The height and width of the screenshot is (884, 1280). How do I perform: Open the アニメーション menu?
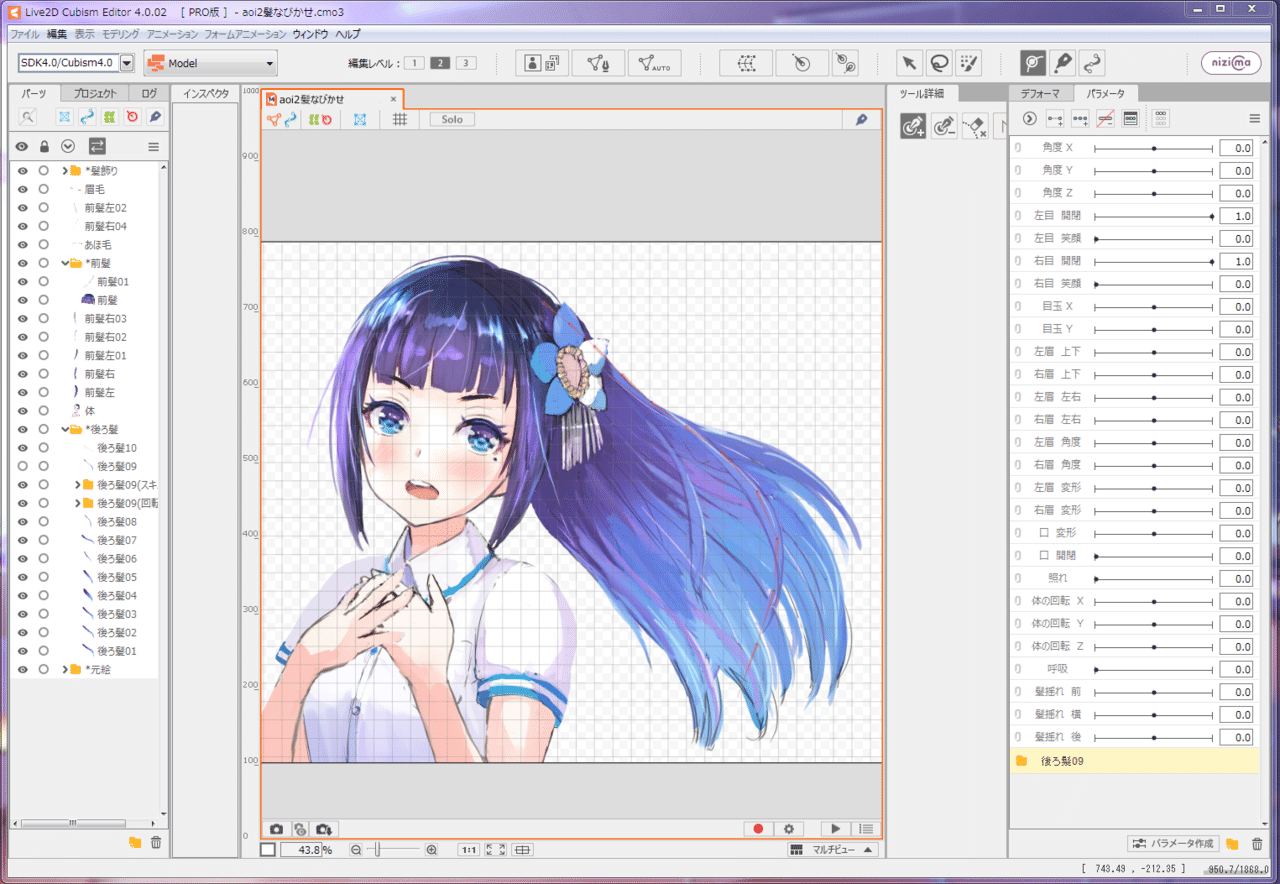pyautogui.click(x=172, y=34)
